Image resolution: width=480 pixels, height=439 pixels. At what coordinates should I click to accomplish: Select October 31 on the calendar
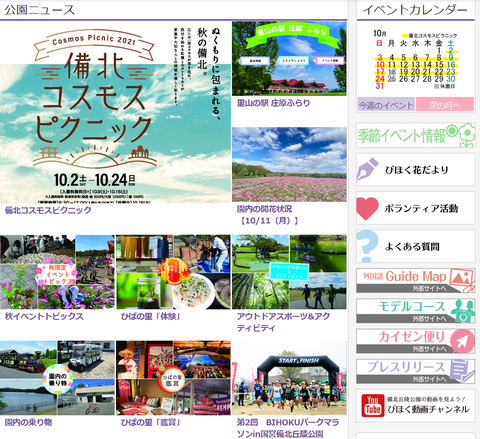tap(380, 86)
